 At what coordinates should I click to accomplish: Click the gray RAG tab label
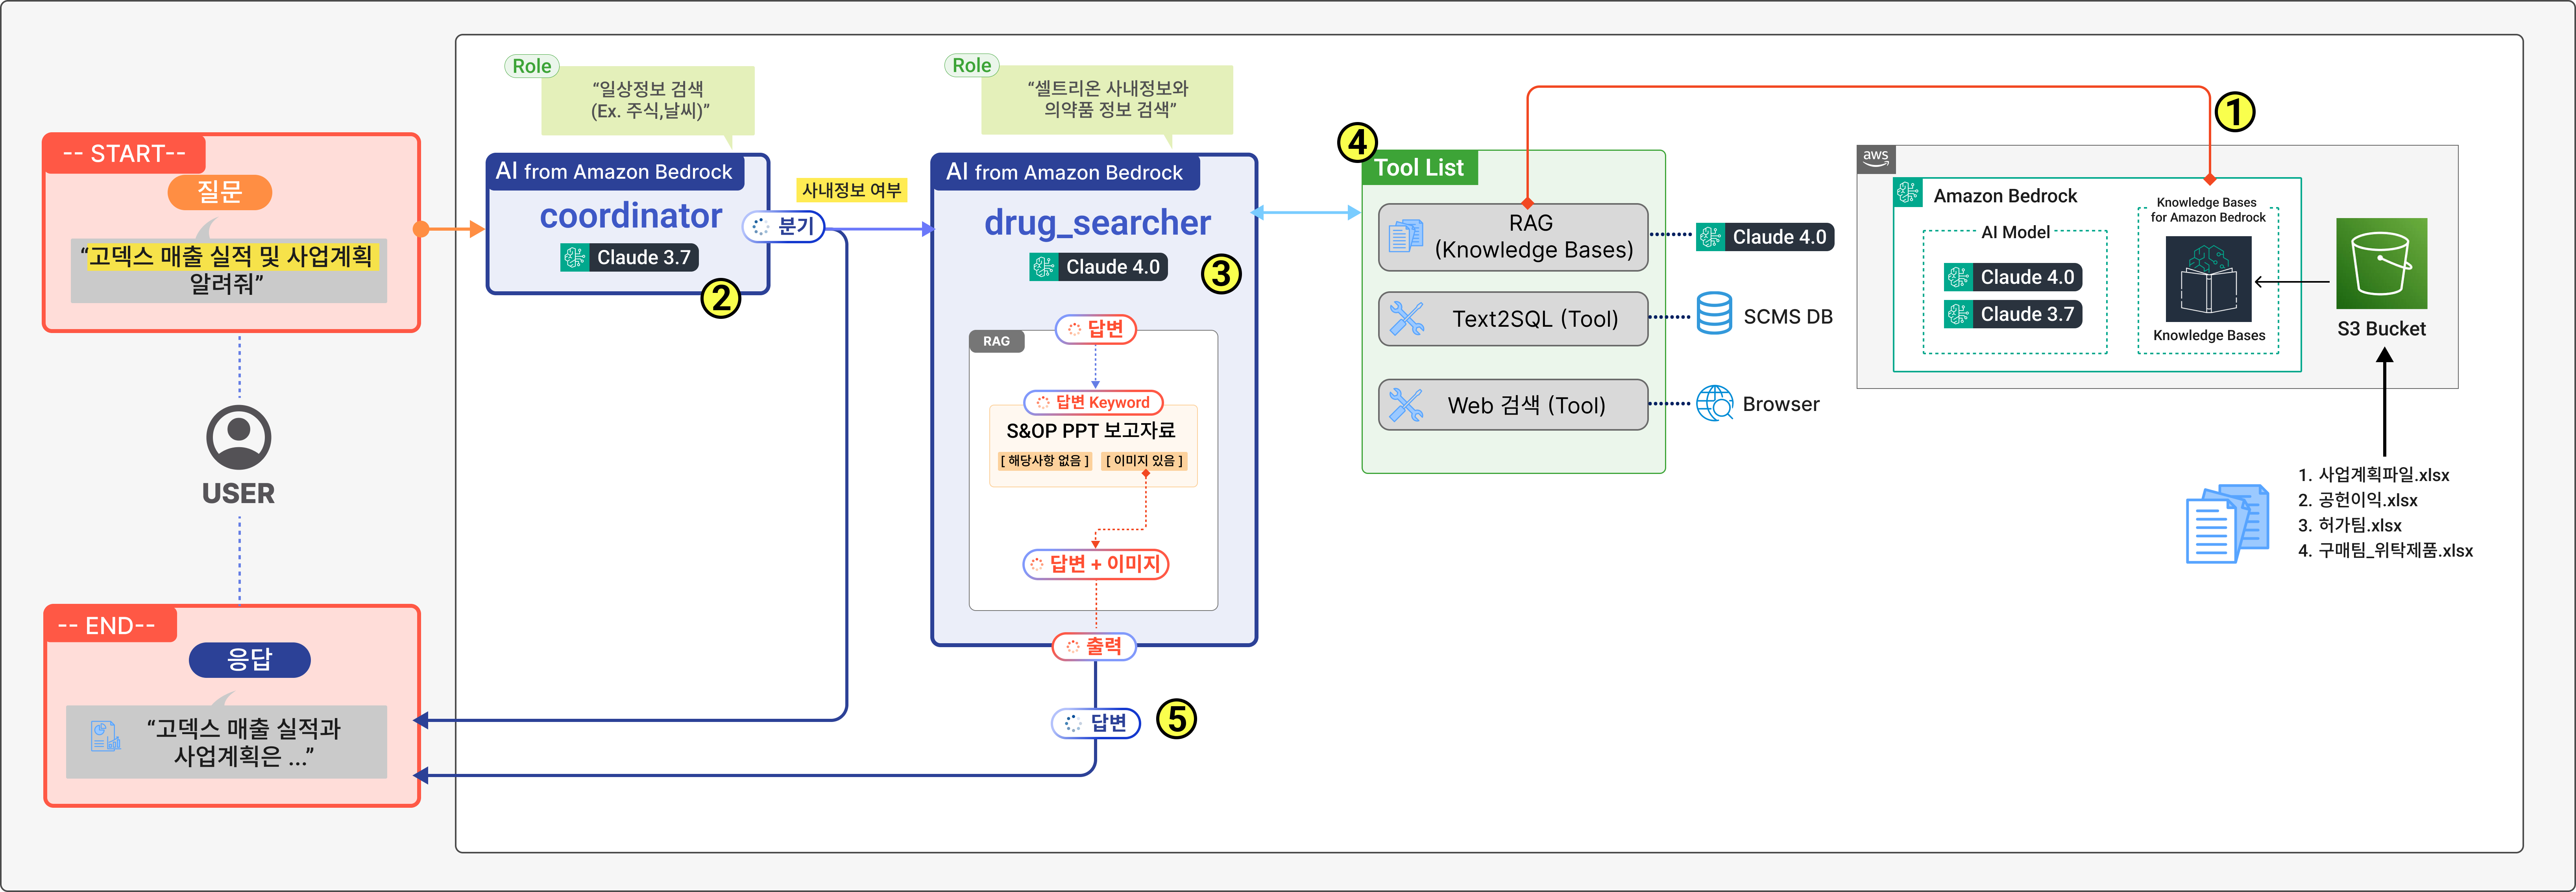point(996,341)
